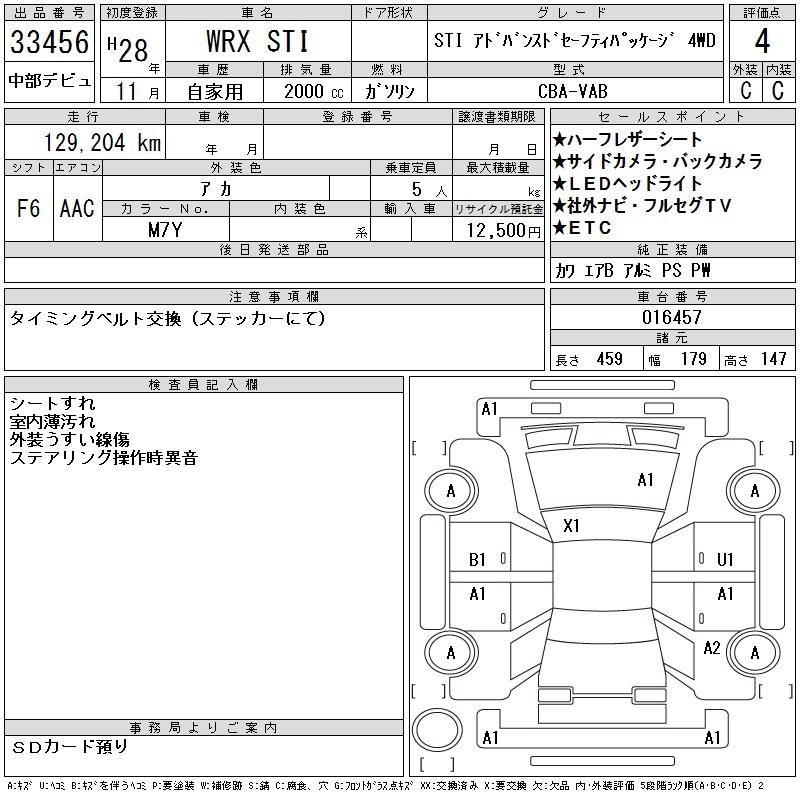Select the B1 damage mark on diagram

point(478,560)
